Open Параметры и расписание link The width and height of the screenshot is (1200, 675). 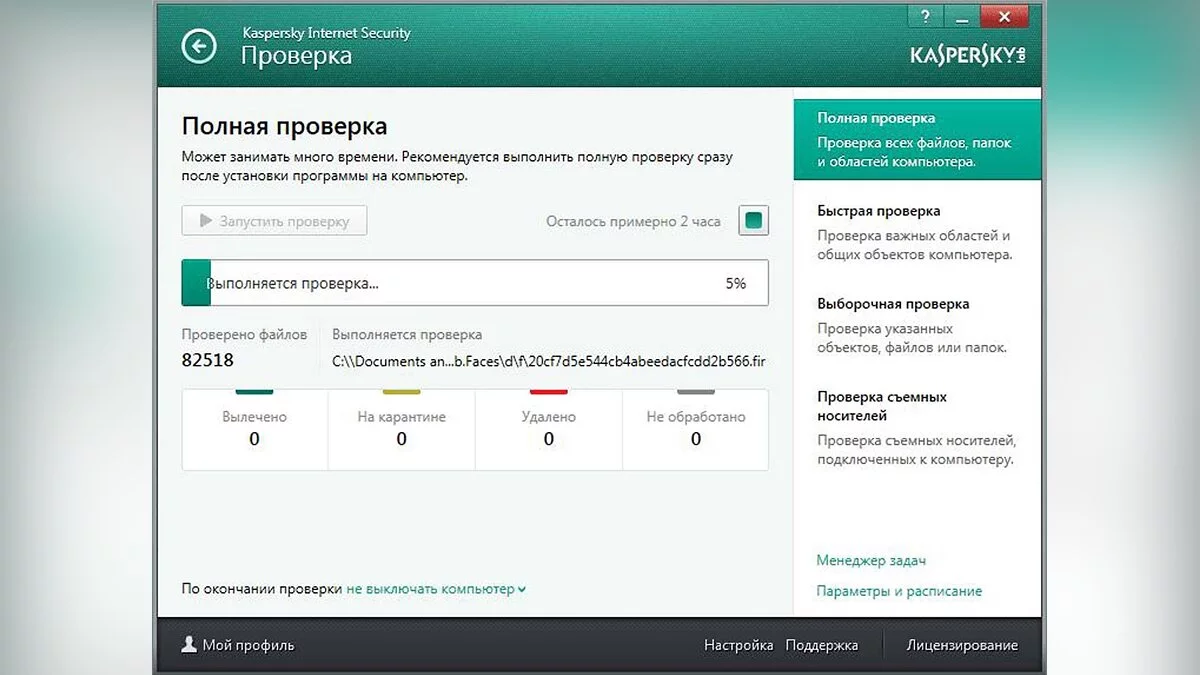click(898, 591)
